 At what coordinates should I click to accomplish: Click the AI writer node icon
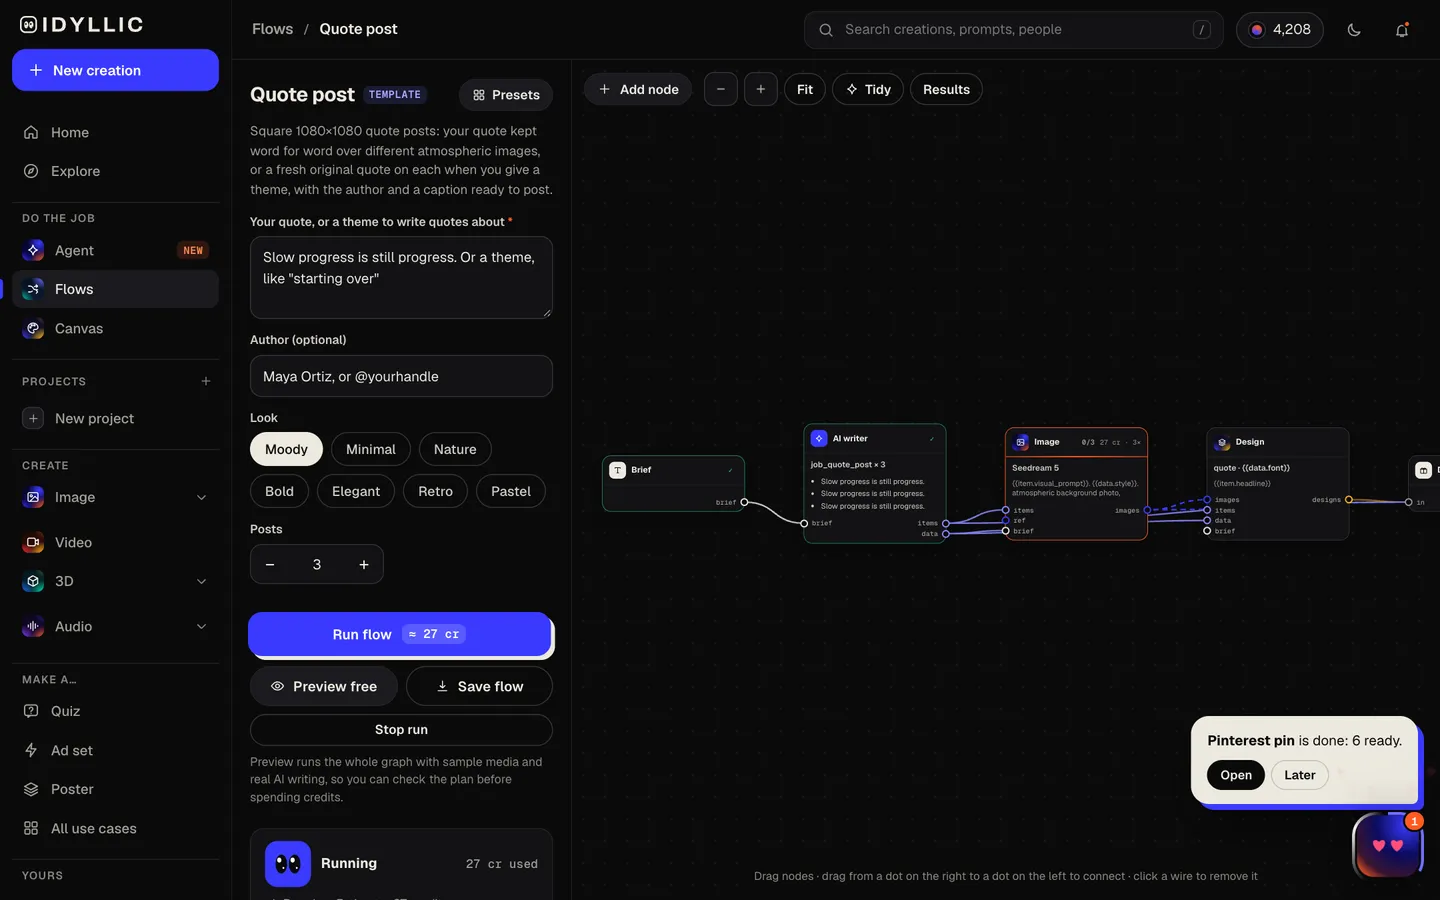coord(819,438)
